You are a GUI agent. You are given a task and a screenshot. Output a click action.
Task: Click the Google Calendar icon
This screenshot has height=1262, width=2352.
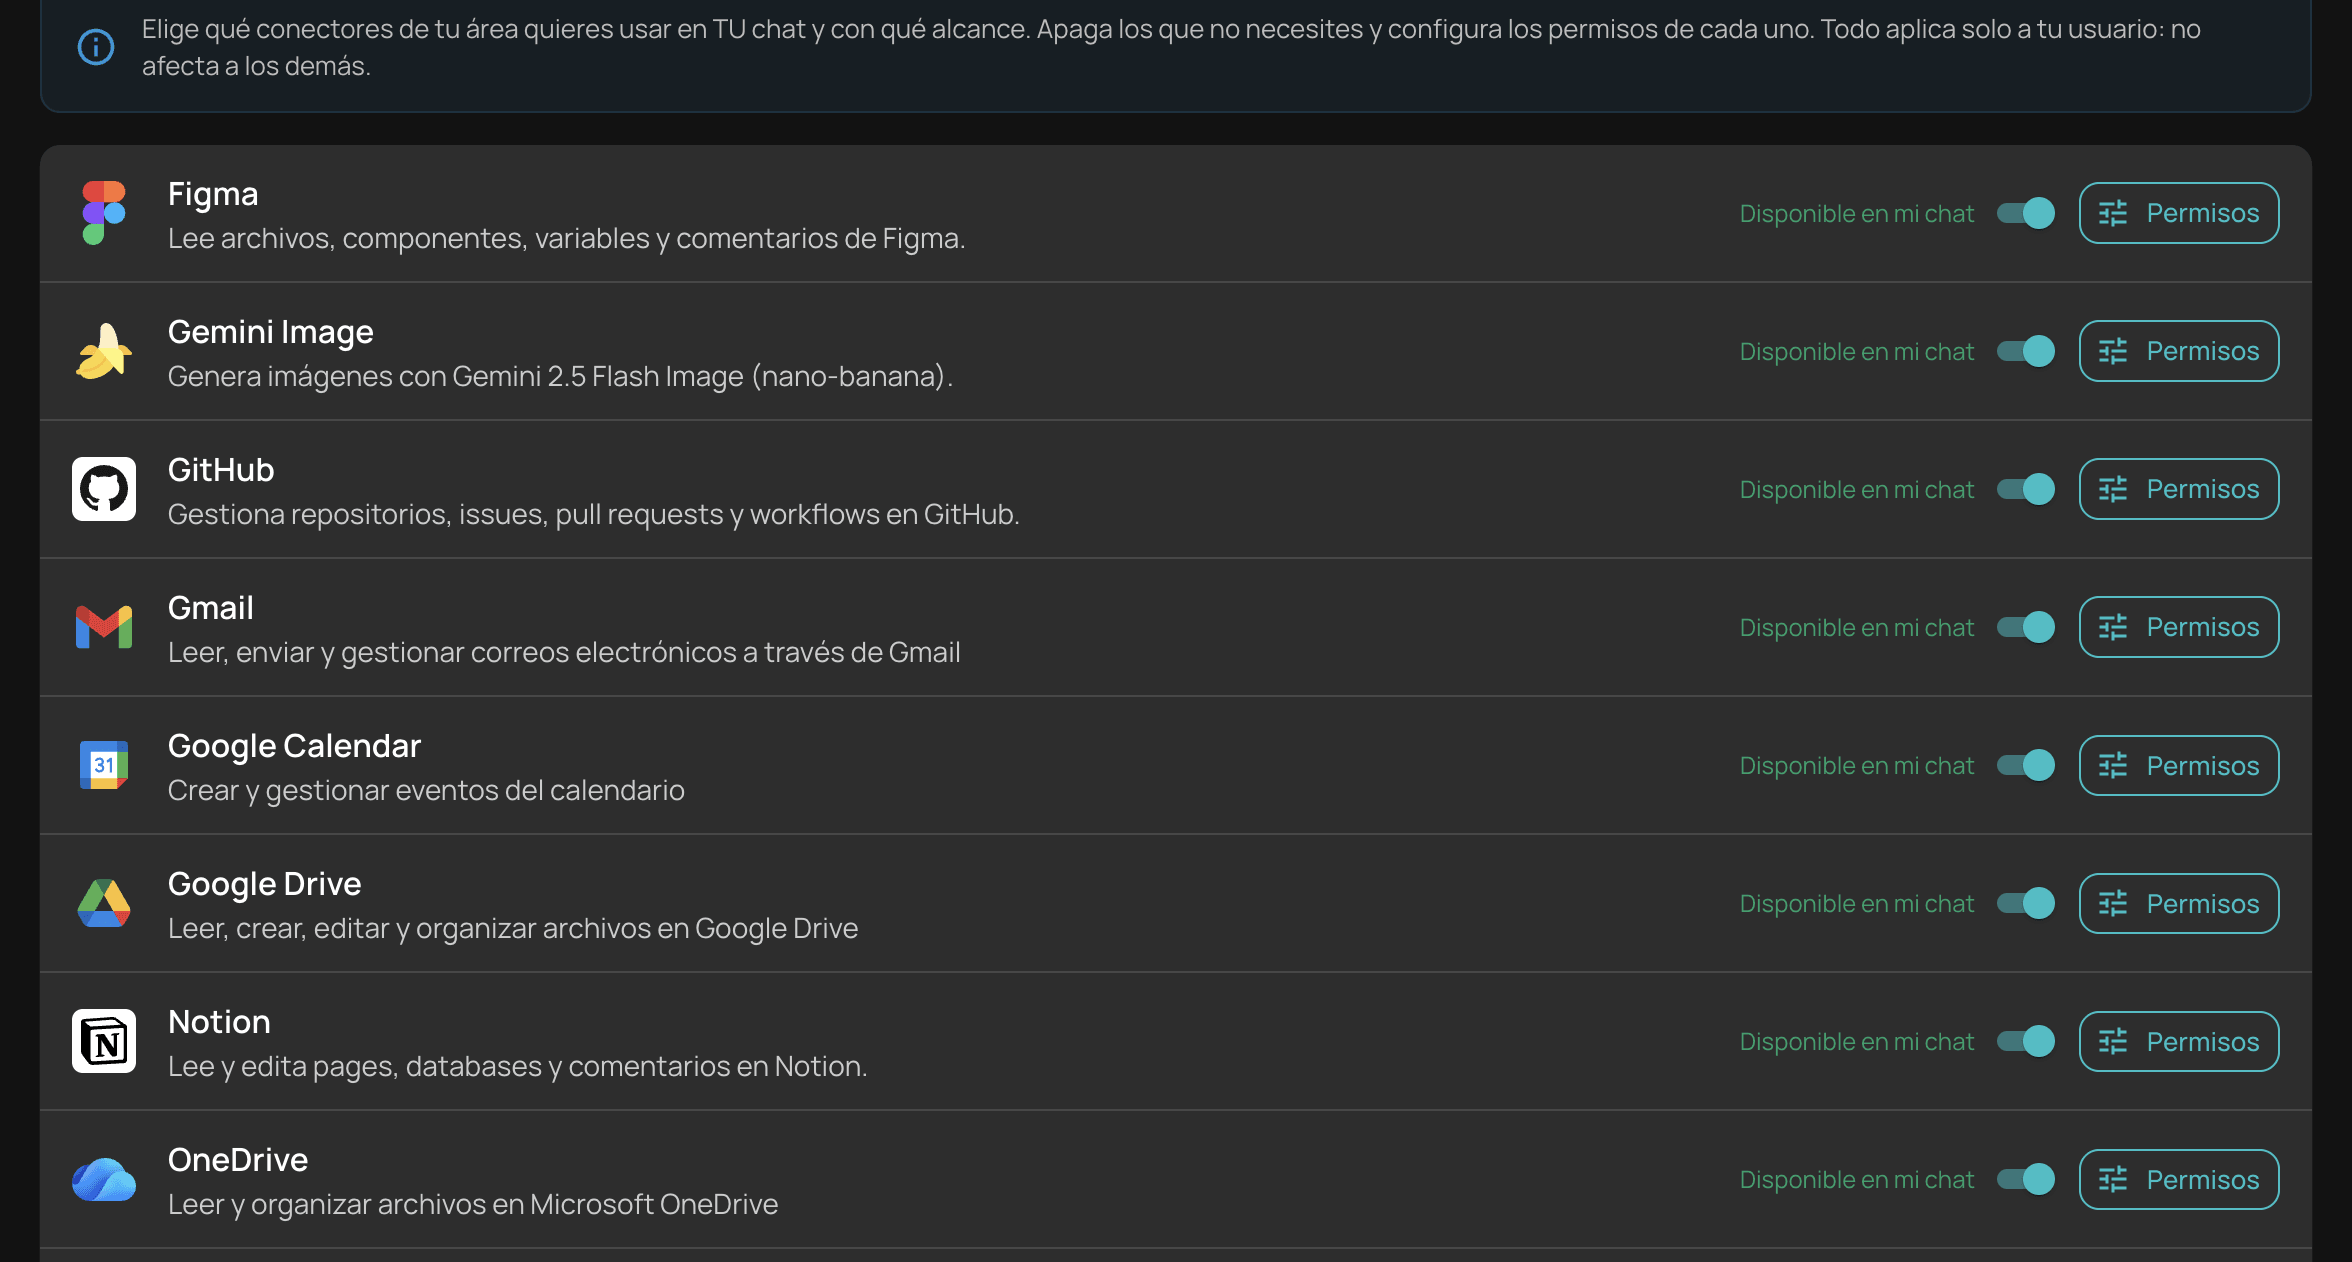[104, 765]
